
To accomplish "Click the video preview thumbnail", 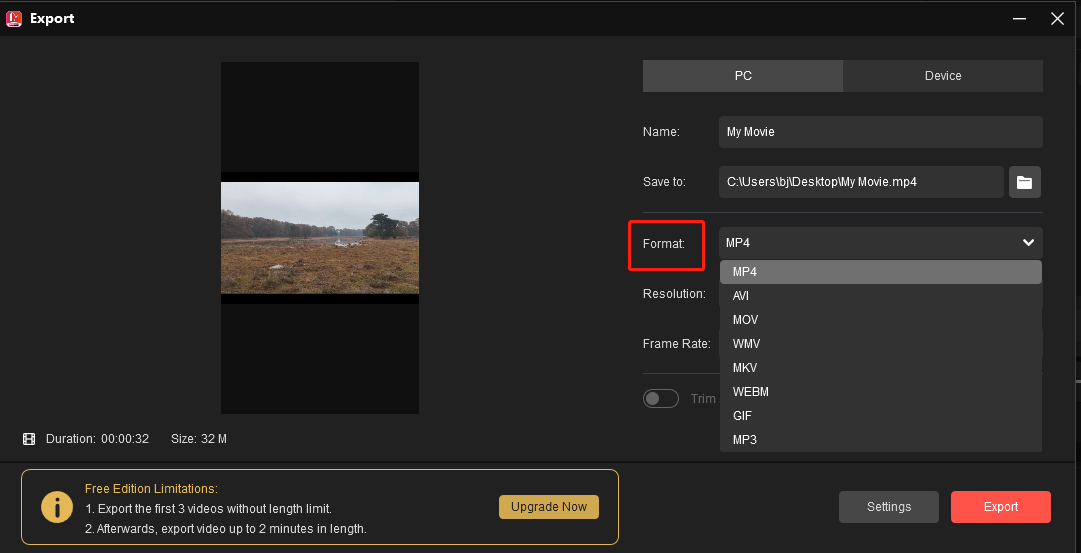I will pyautogui.click(x=320, y=238).
